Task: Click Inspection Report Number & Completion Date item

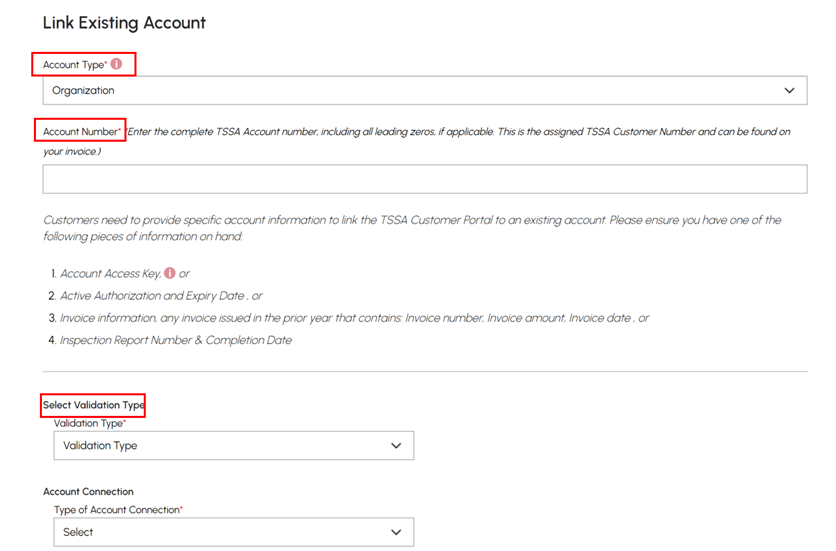Action: [175, 340]
